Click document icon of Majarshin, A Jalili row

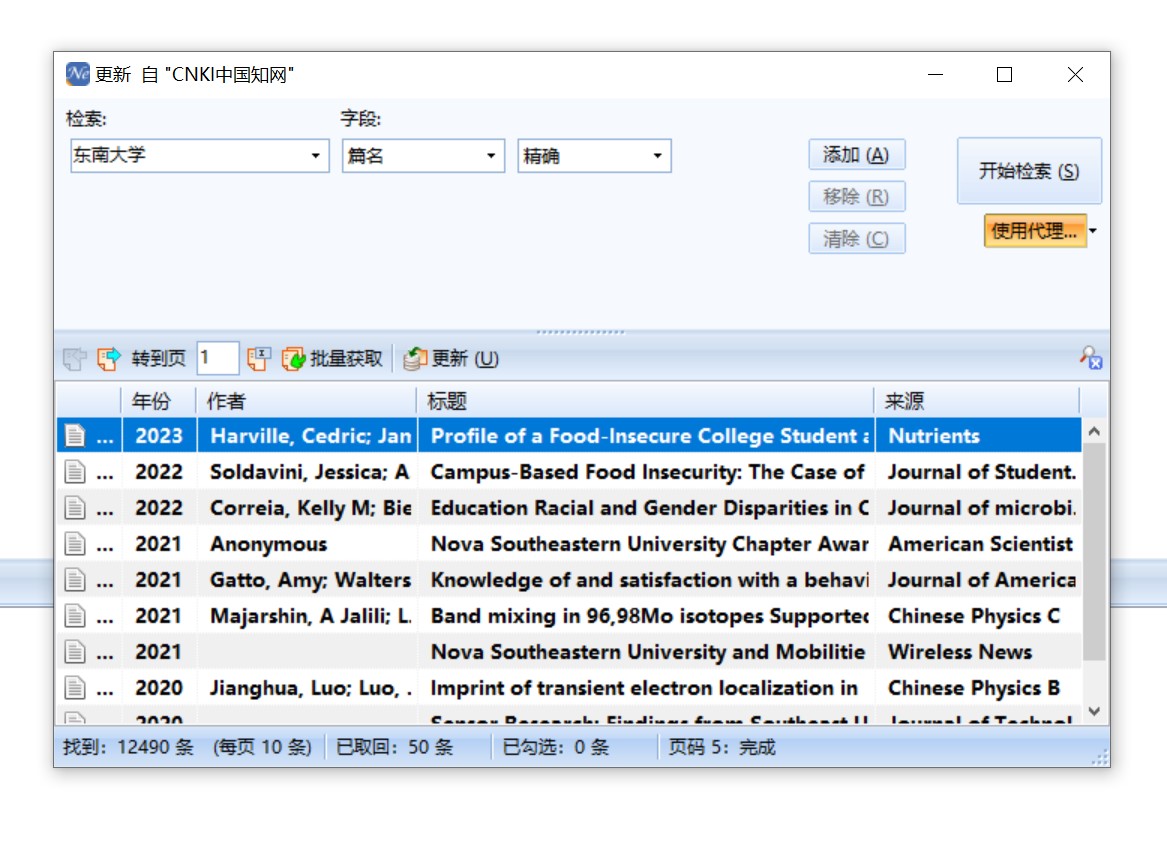pyautogui.click(x=74, y=616)
